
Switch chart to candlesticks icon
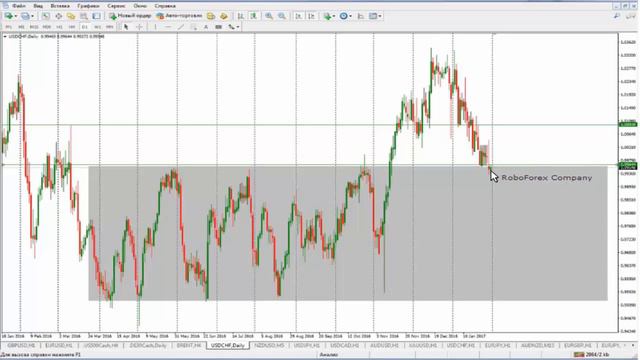[x=253, y=16]
